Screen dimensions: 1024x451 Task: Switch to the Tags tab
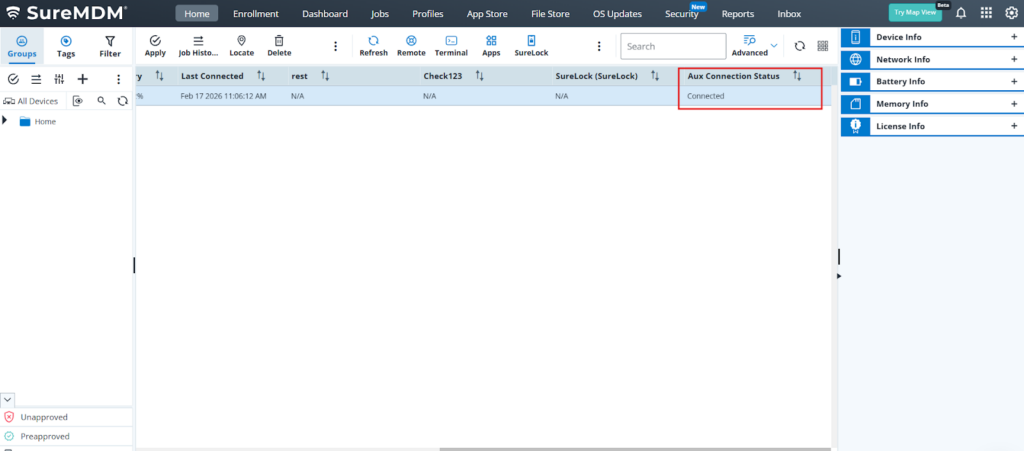pyautogui.click(x=66, y=46)
